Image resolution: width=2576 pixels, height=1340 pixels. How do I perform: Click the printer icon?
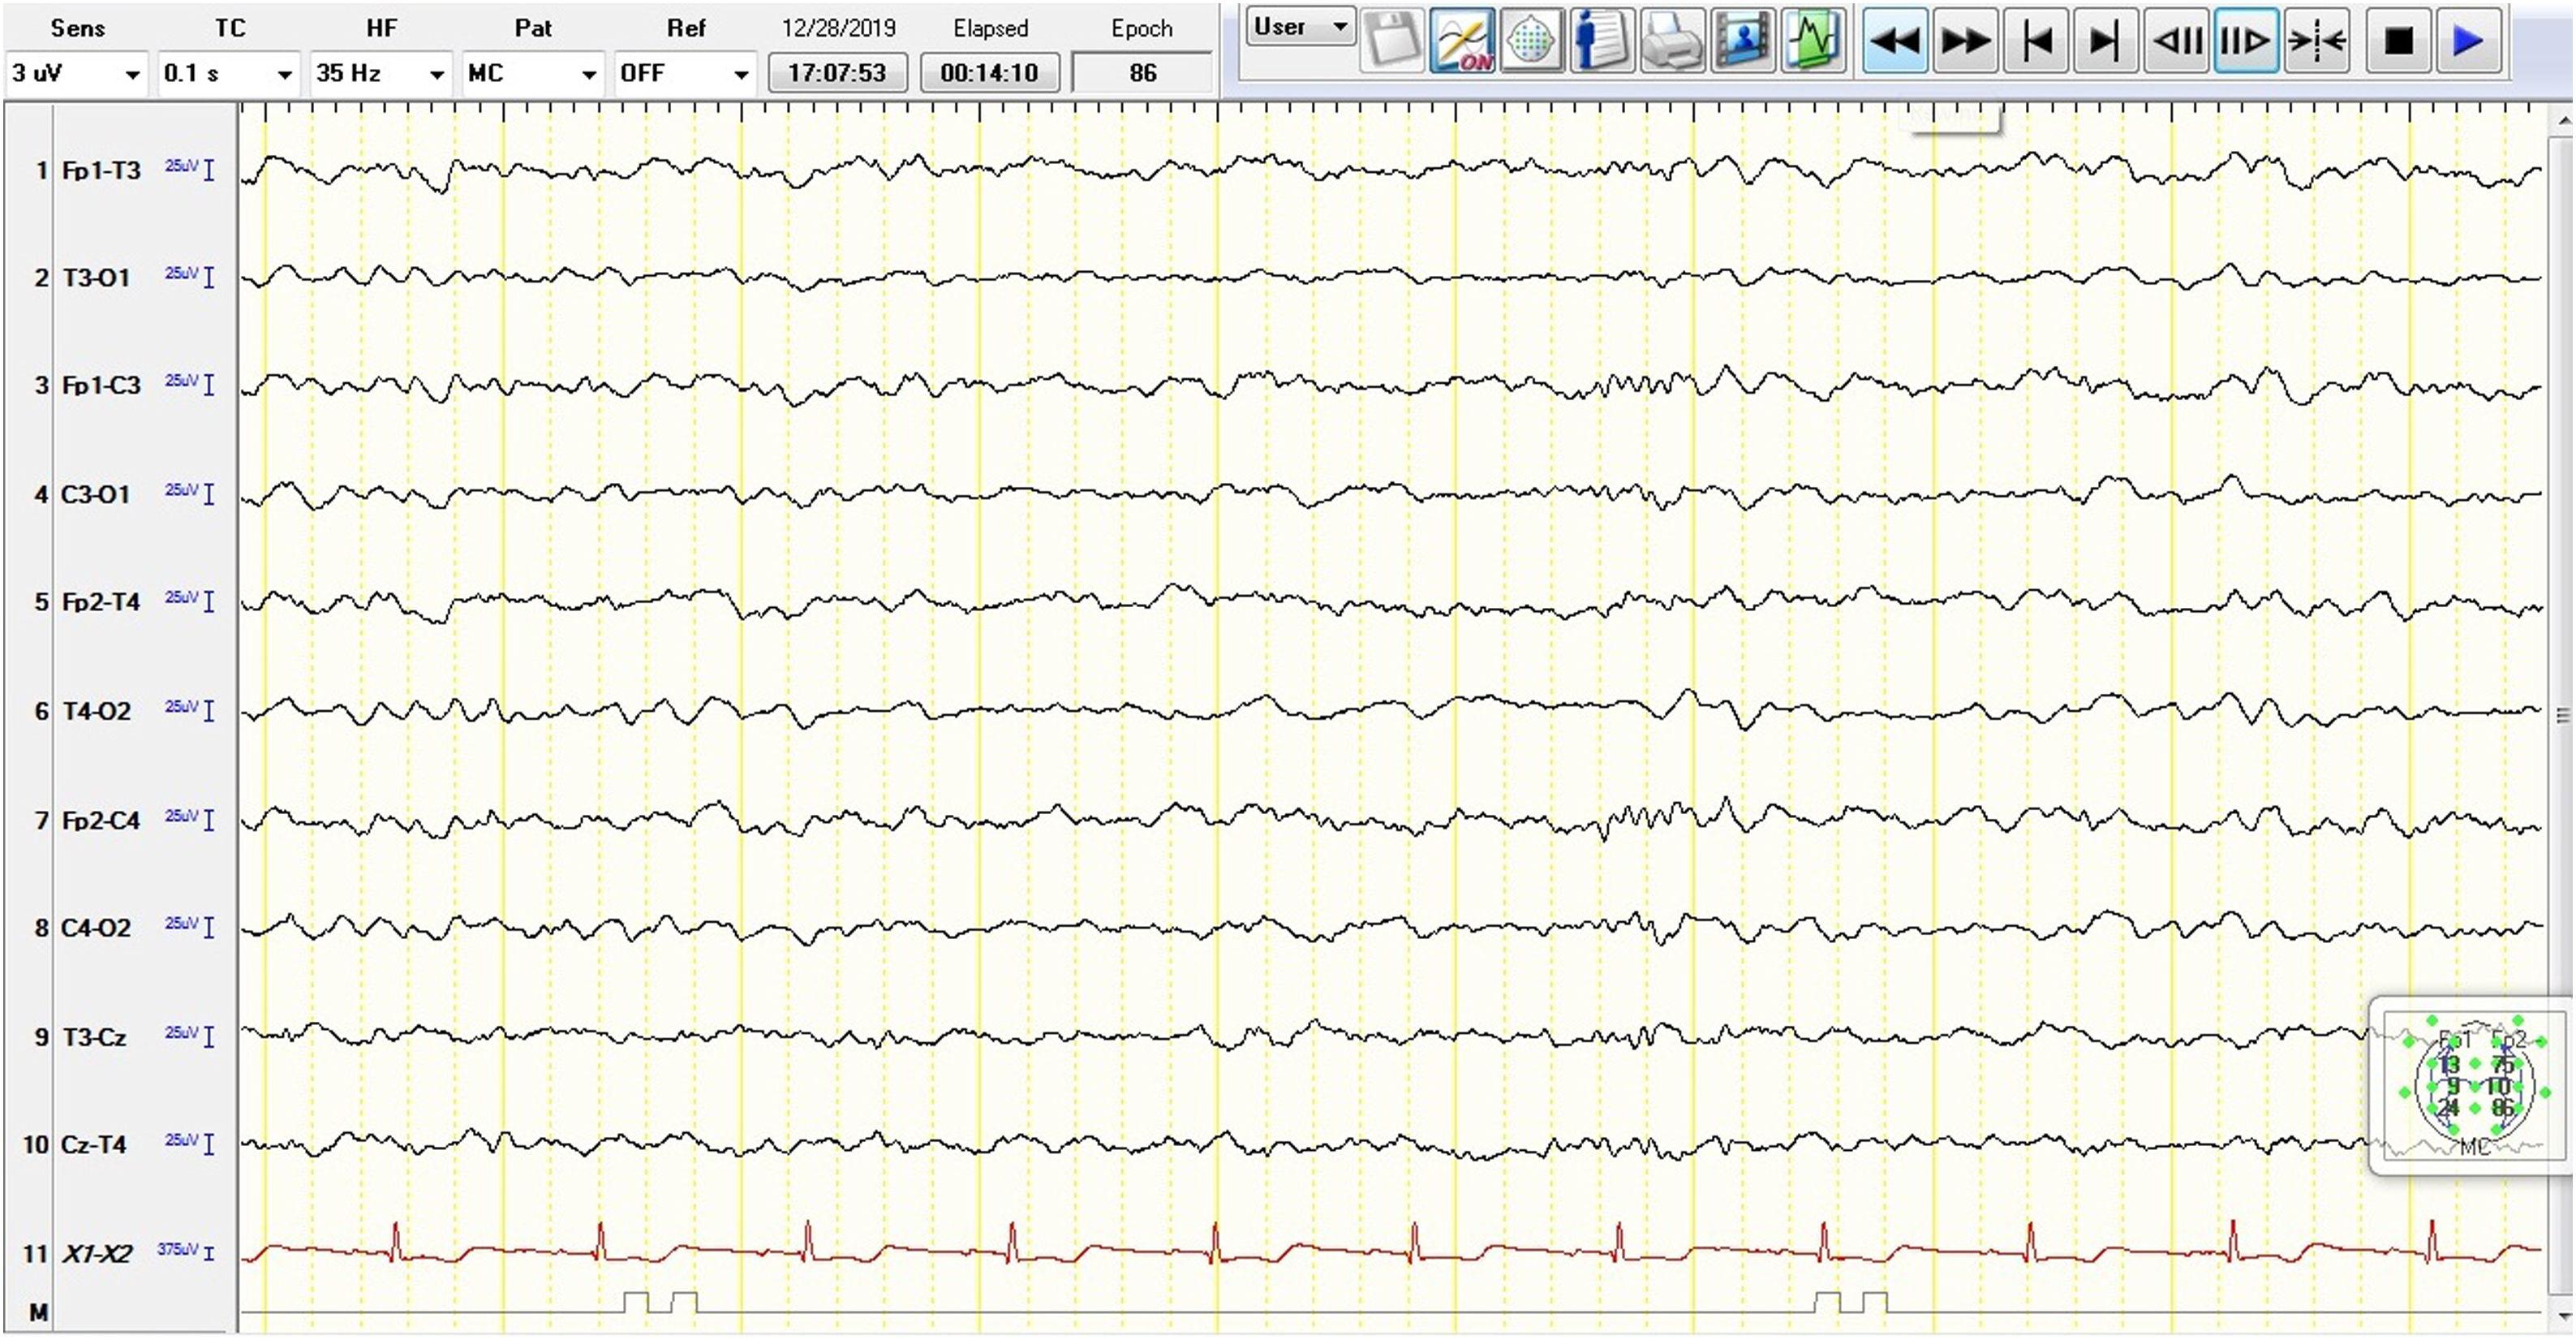(1671, 41)
